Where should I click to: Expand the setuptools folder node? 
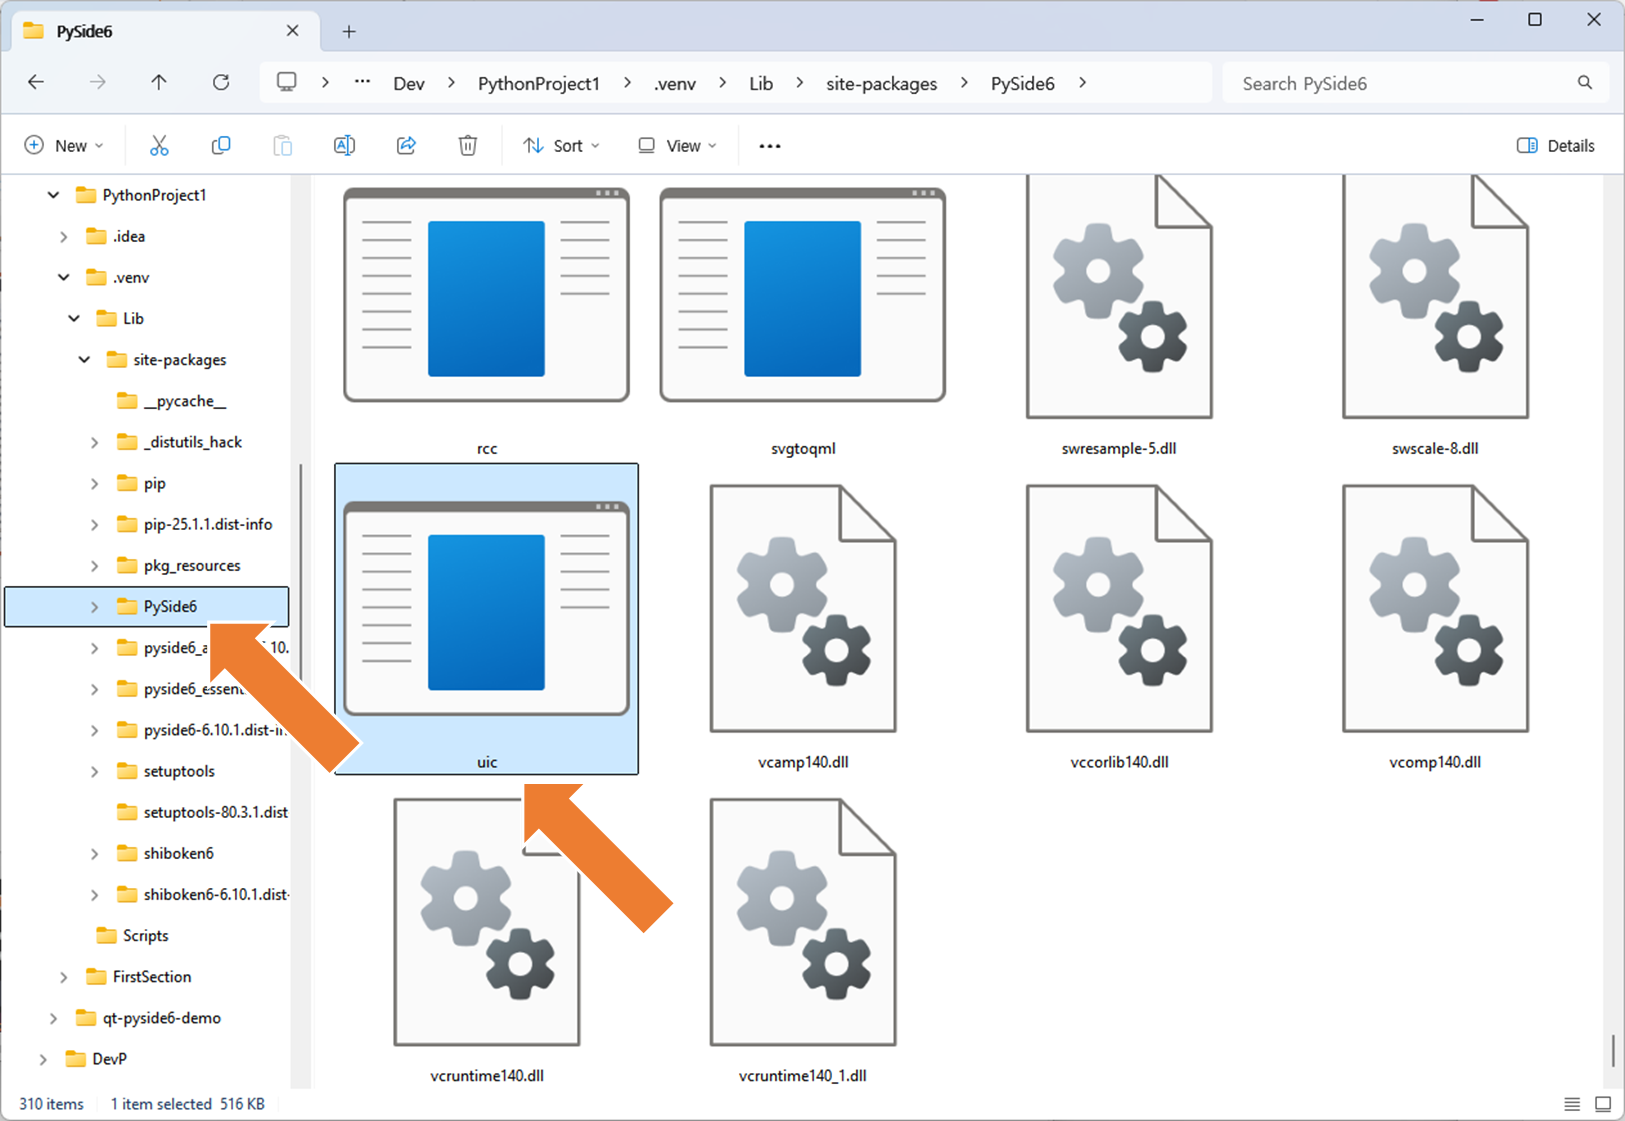[95, 772]
